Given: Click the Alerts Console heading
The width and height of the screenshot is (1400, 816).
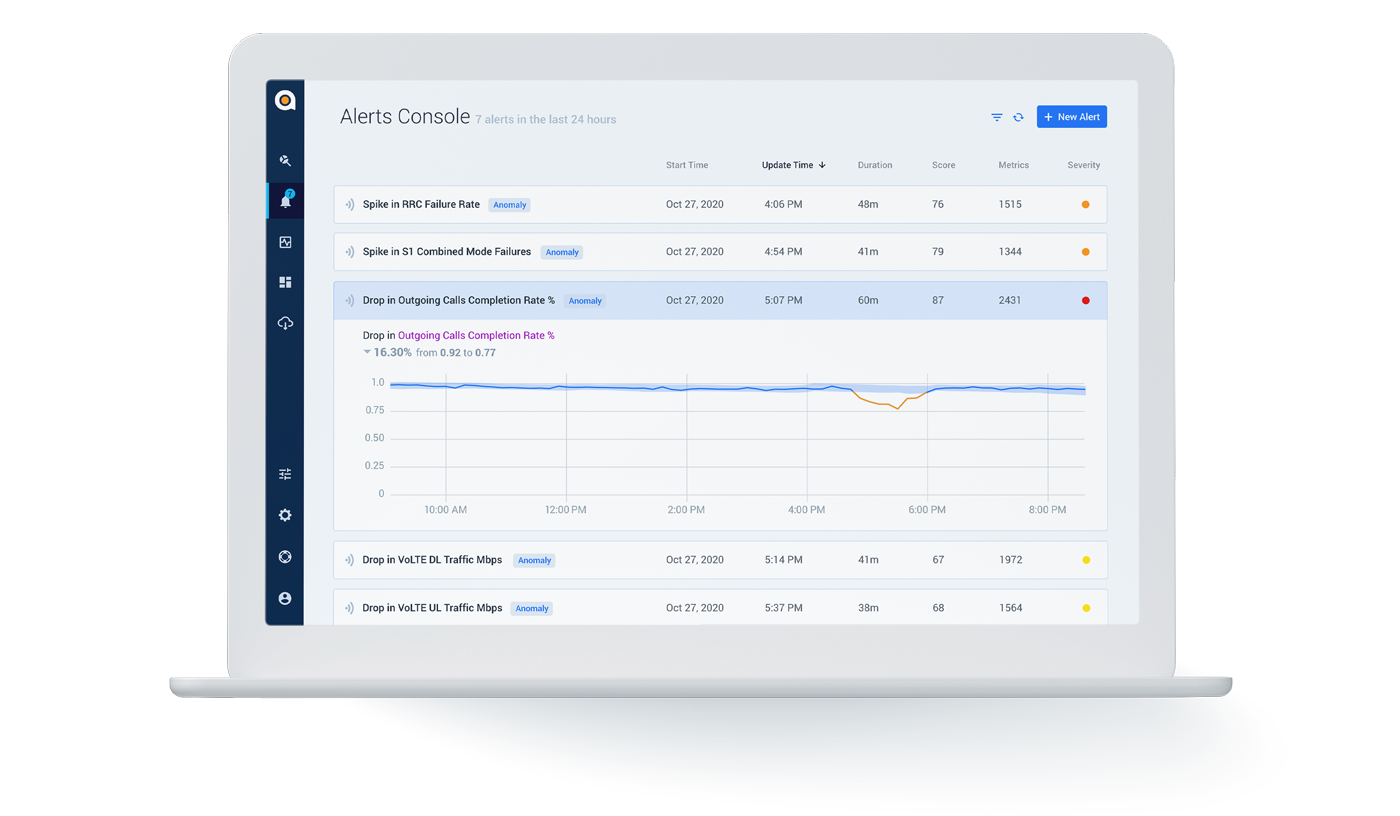Looking at the screenshot, I should click(405, 116).
